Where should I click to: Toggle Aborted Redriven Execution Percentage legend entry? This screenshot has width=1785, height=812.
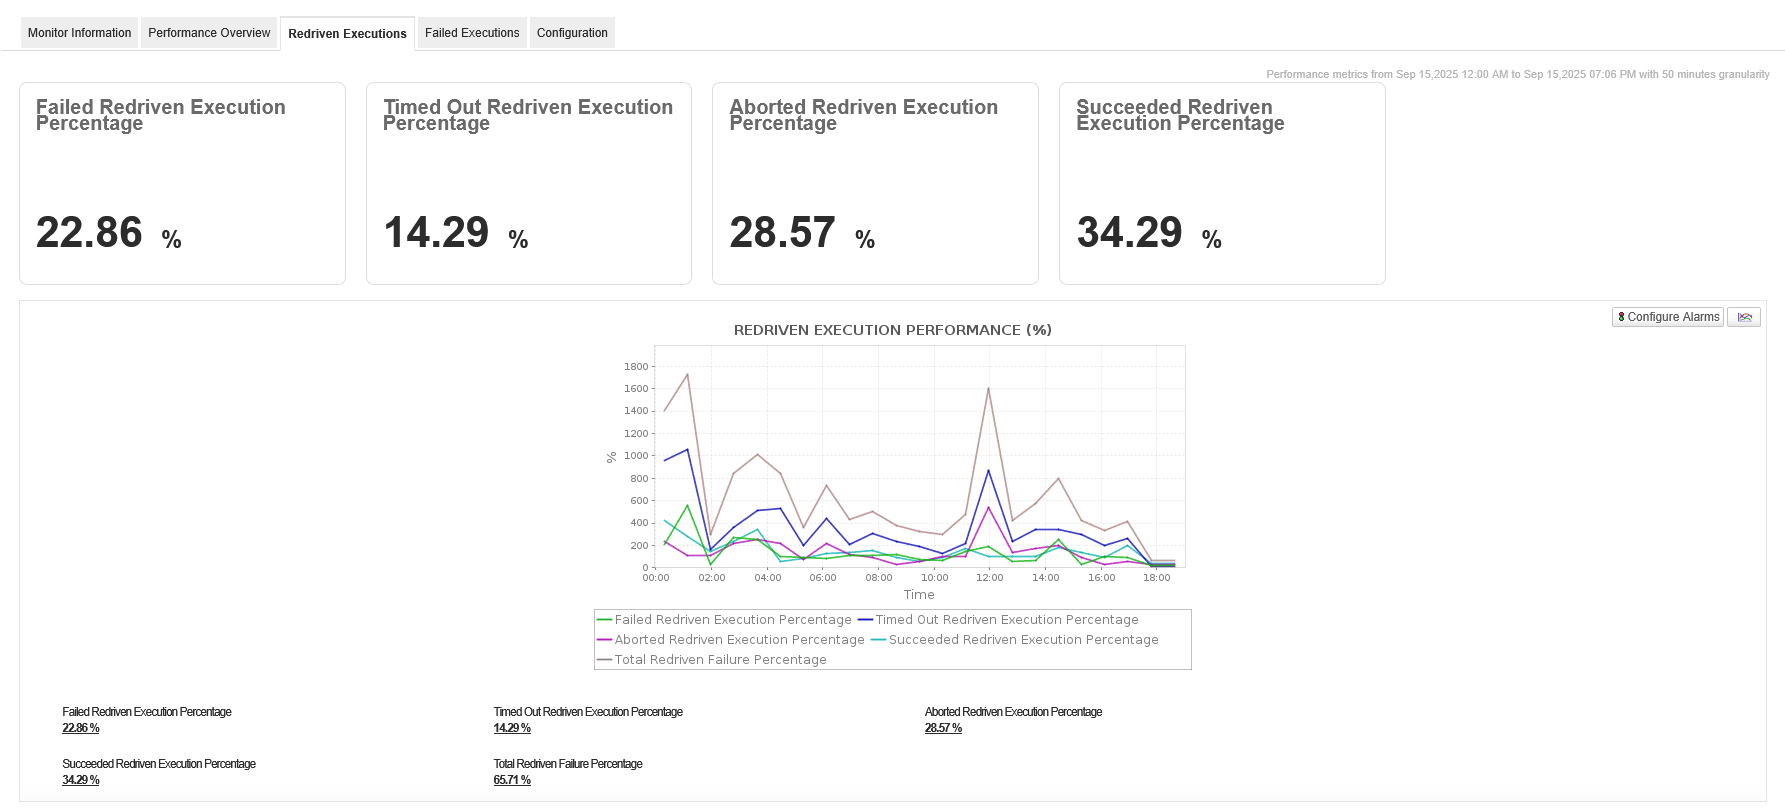(x=731, y=640)
